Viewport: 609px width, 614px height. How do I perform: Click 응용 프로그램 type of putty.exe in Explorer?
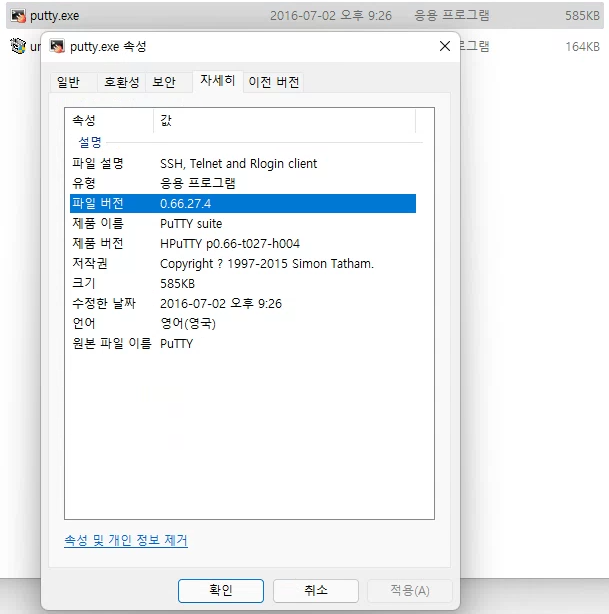coord(452,16)
